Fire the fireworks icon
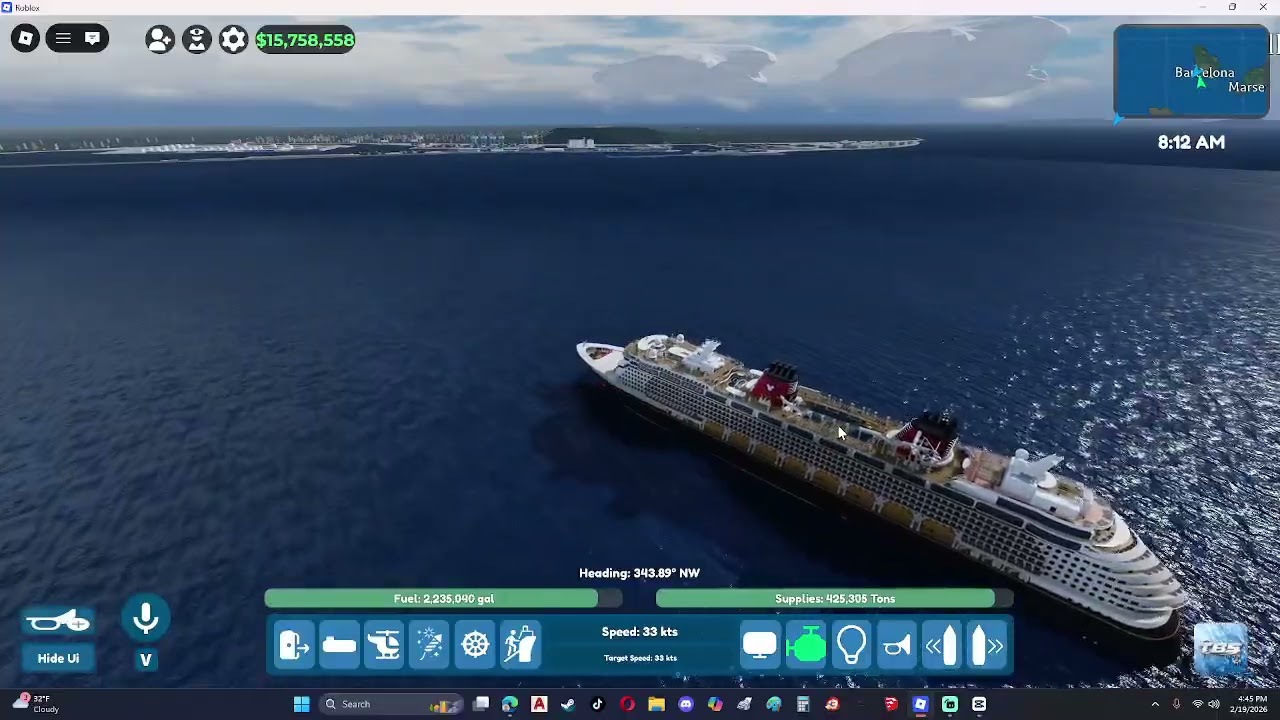Viewport: 1280px width, 720px height. point(430,645)
